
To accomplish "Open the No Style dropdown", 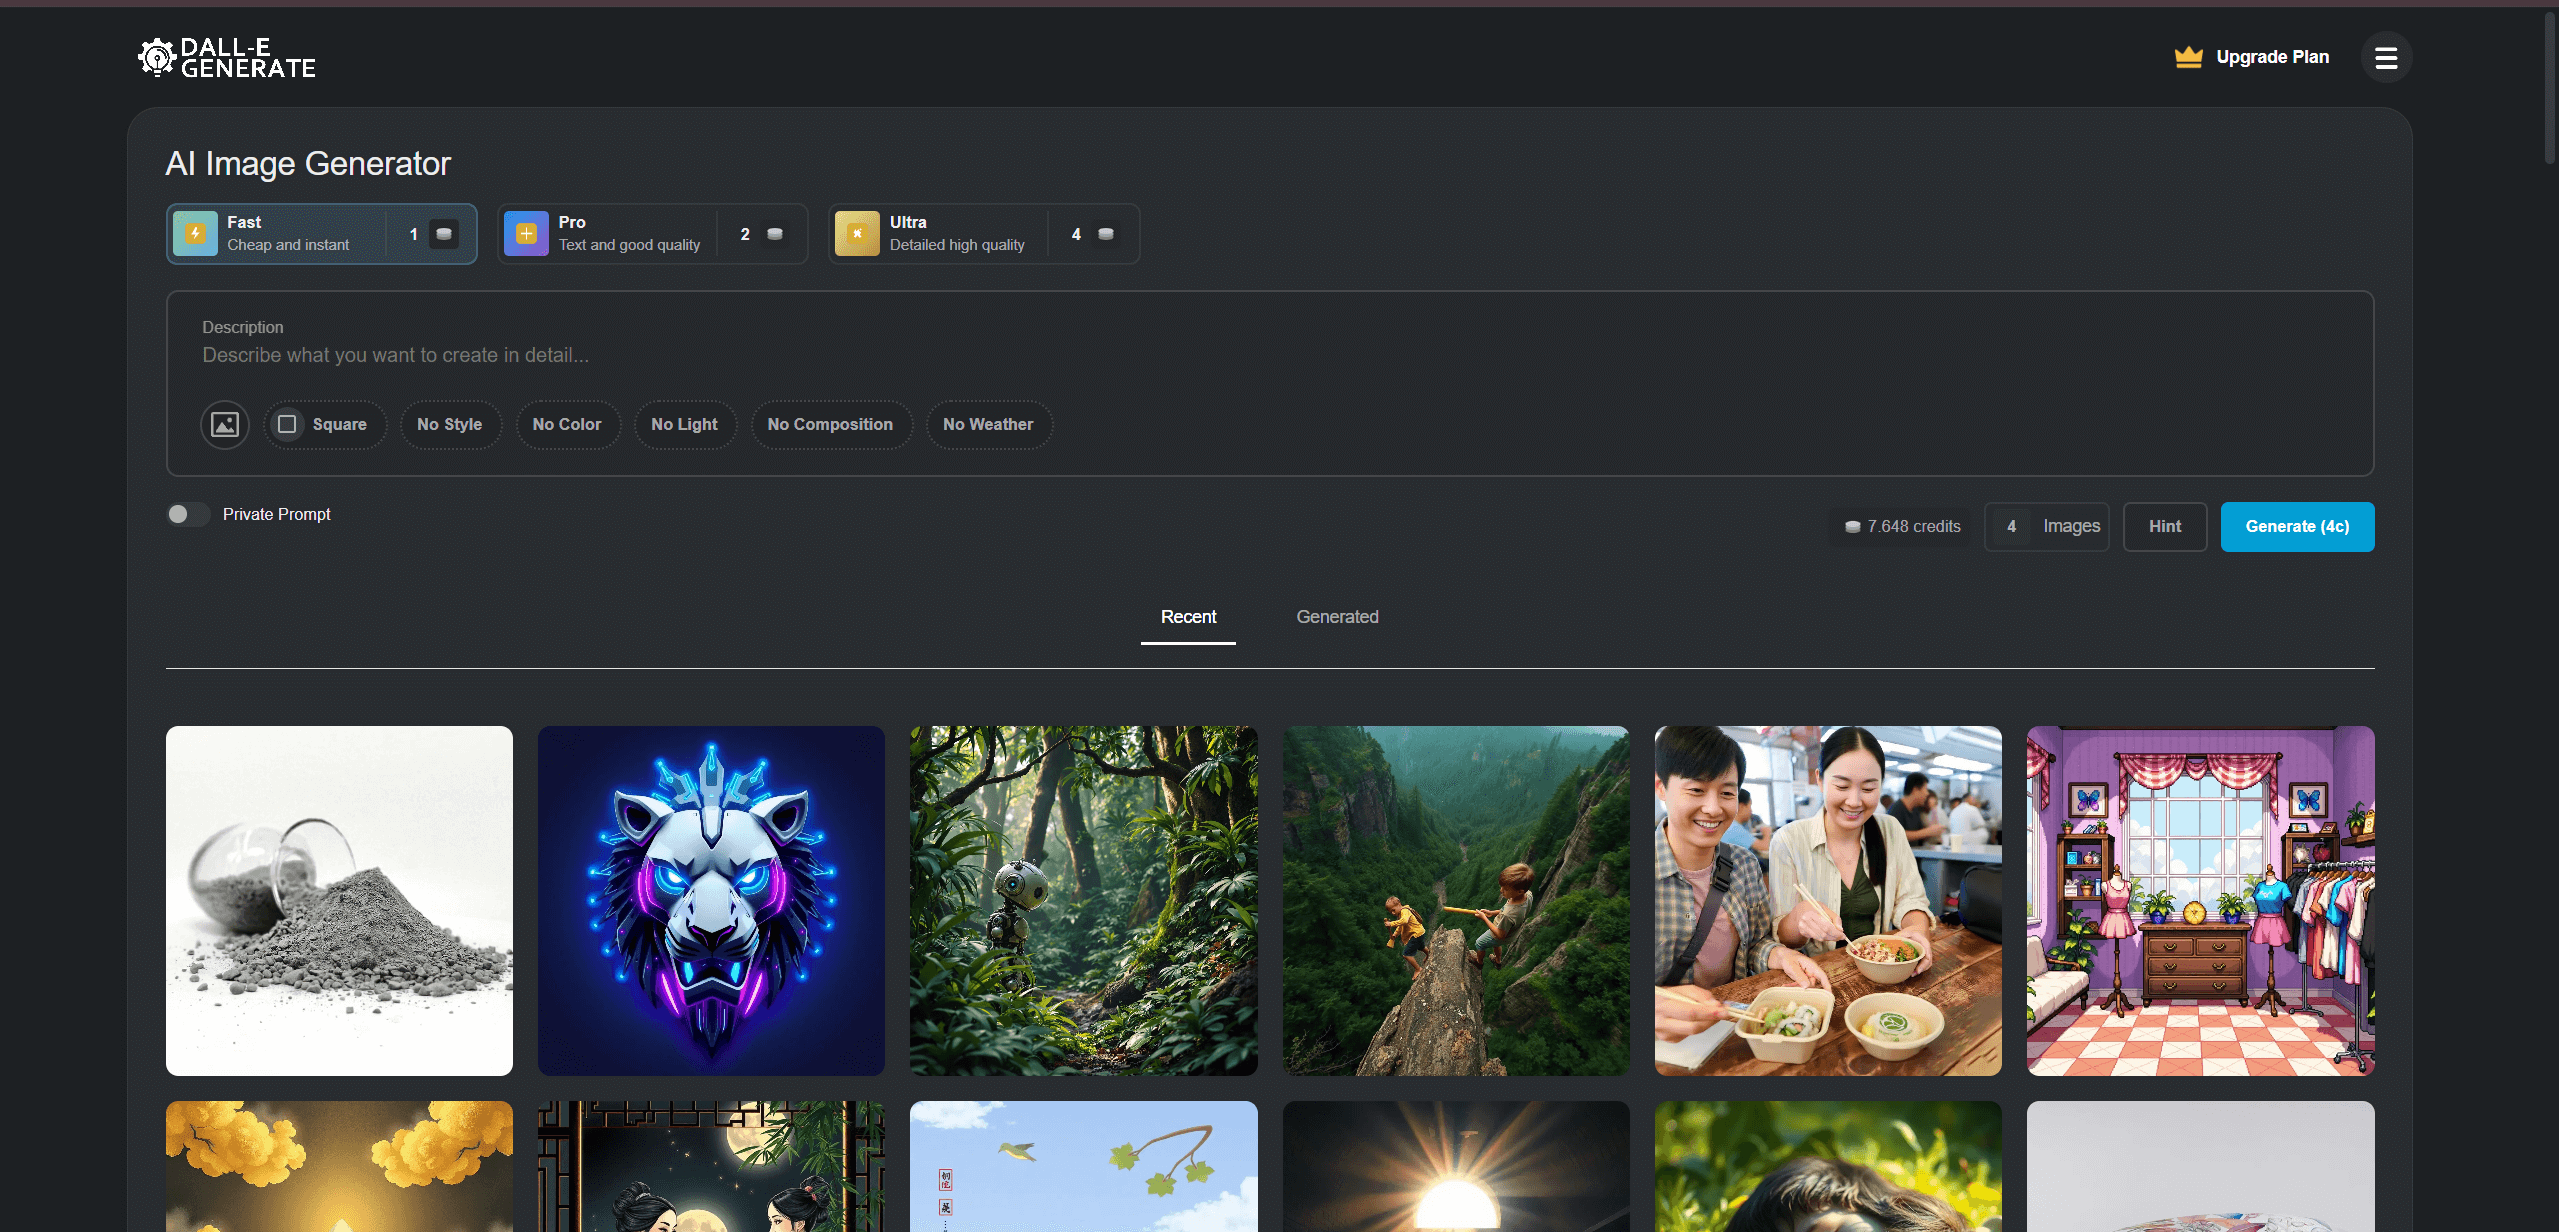I will tap(449, 425).
